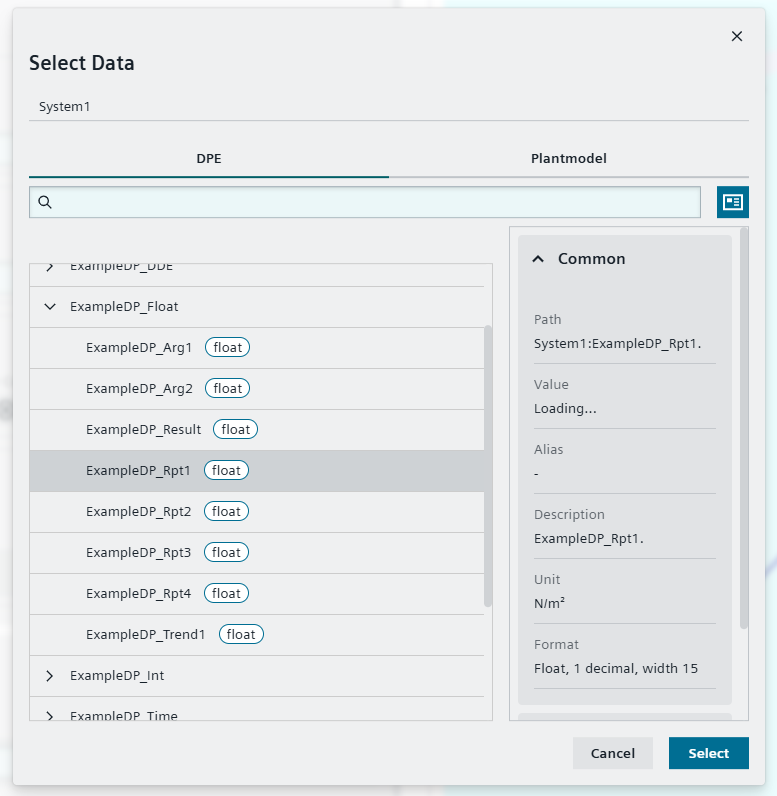Viewport: 777px width, 796px height.
Task: Choose the ExampleDP_Result data point
Action: tap(143, 430)
